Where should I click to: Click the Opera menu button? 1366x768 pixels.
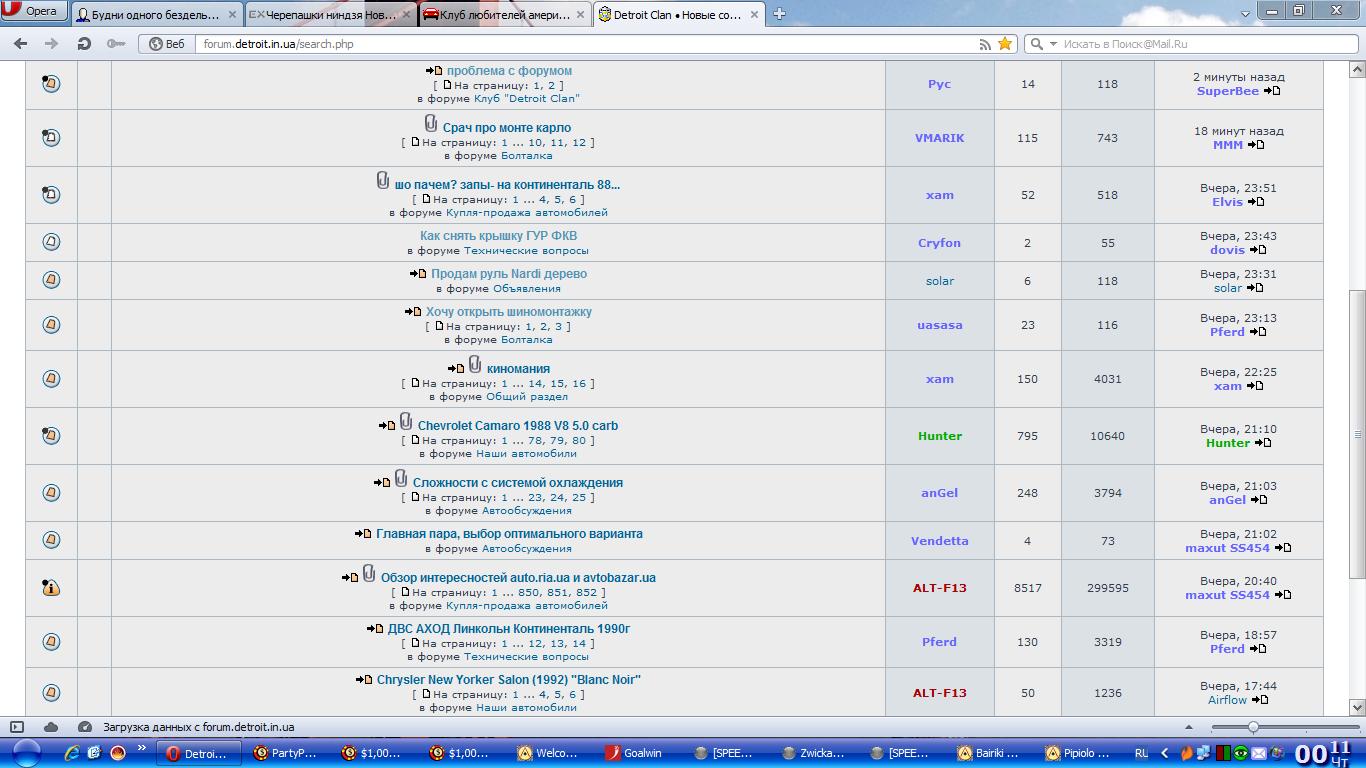coord(34,12)
